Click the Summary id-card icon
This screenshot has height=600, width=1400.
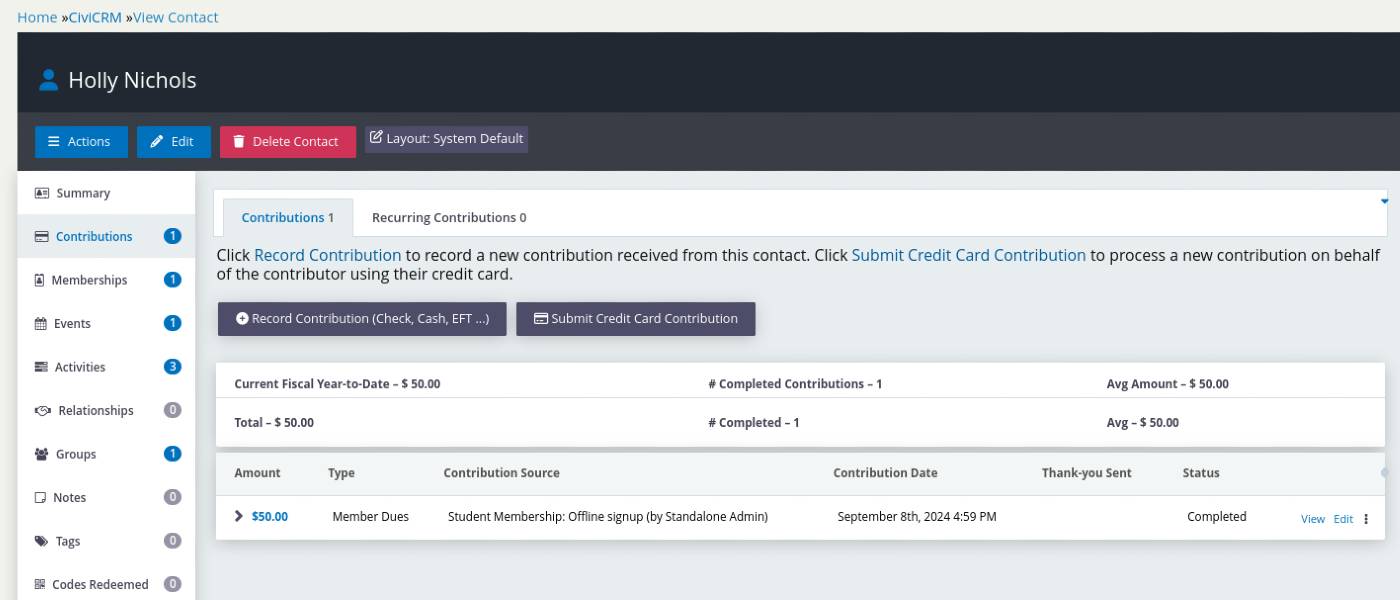(42, 193)
